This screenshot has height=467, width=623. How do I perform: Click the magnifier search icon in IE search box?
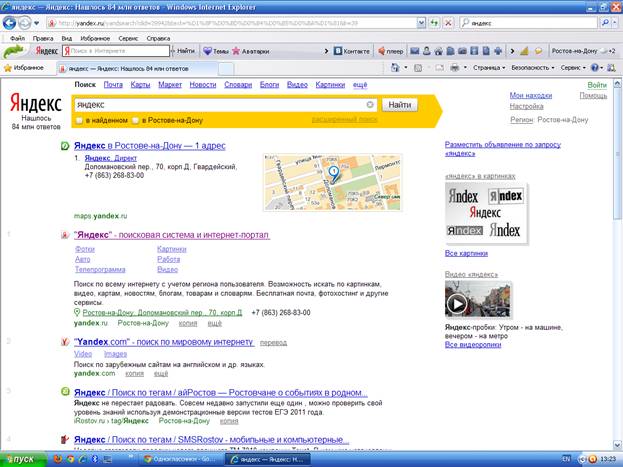pyautogui.click(x=605, y=23)
